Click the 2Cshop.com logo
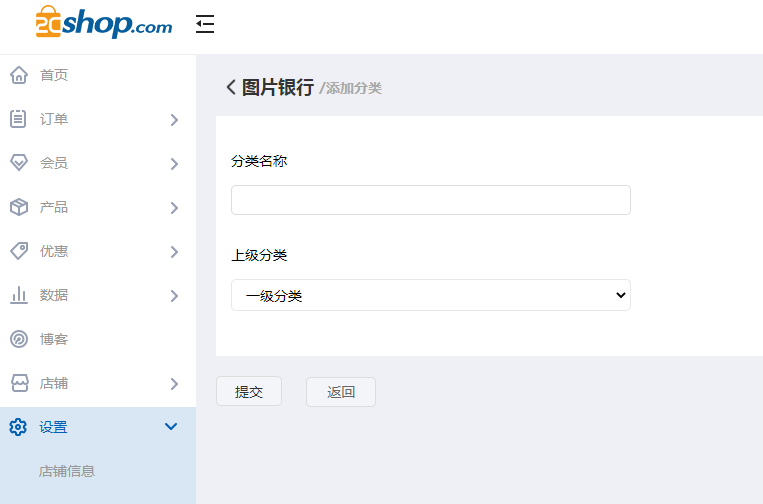The width and height of the screenshot is (763, 504). point(103,24)
